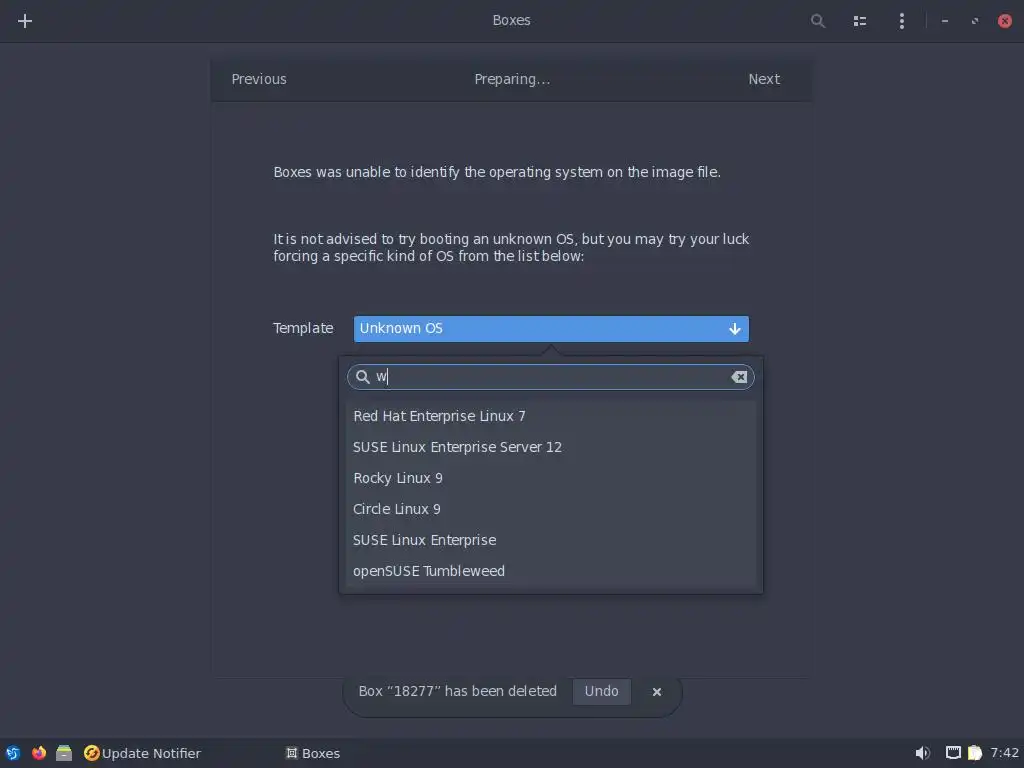The width and height of the screenshot is (1024, 768).
Task: Select SUSE Linux Enterprise Server 12
Action: tap(551, 447)
